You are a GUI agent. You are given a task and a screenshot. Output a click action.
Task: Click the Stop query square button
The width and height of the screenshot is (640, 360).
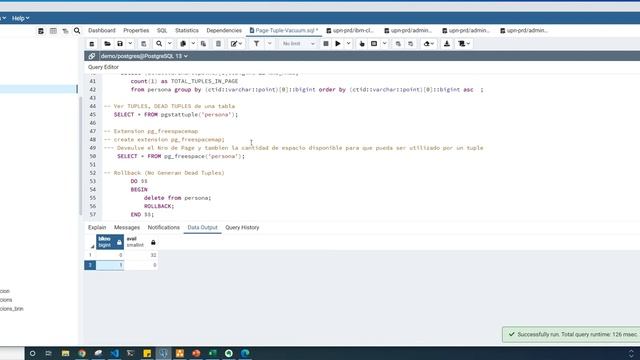point(326,44)
